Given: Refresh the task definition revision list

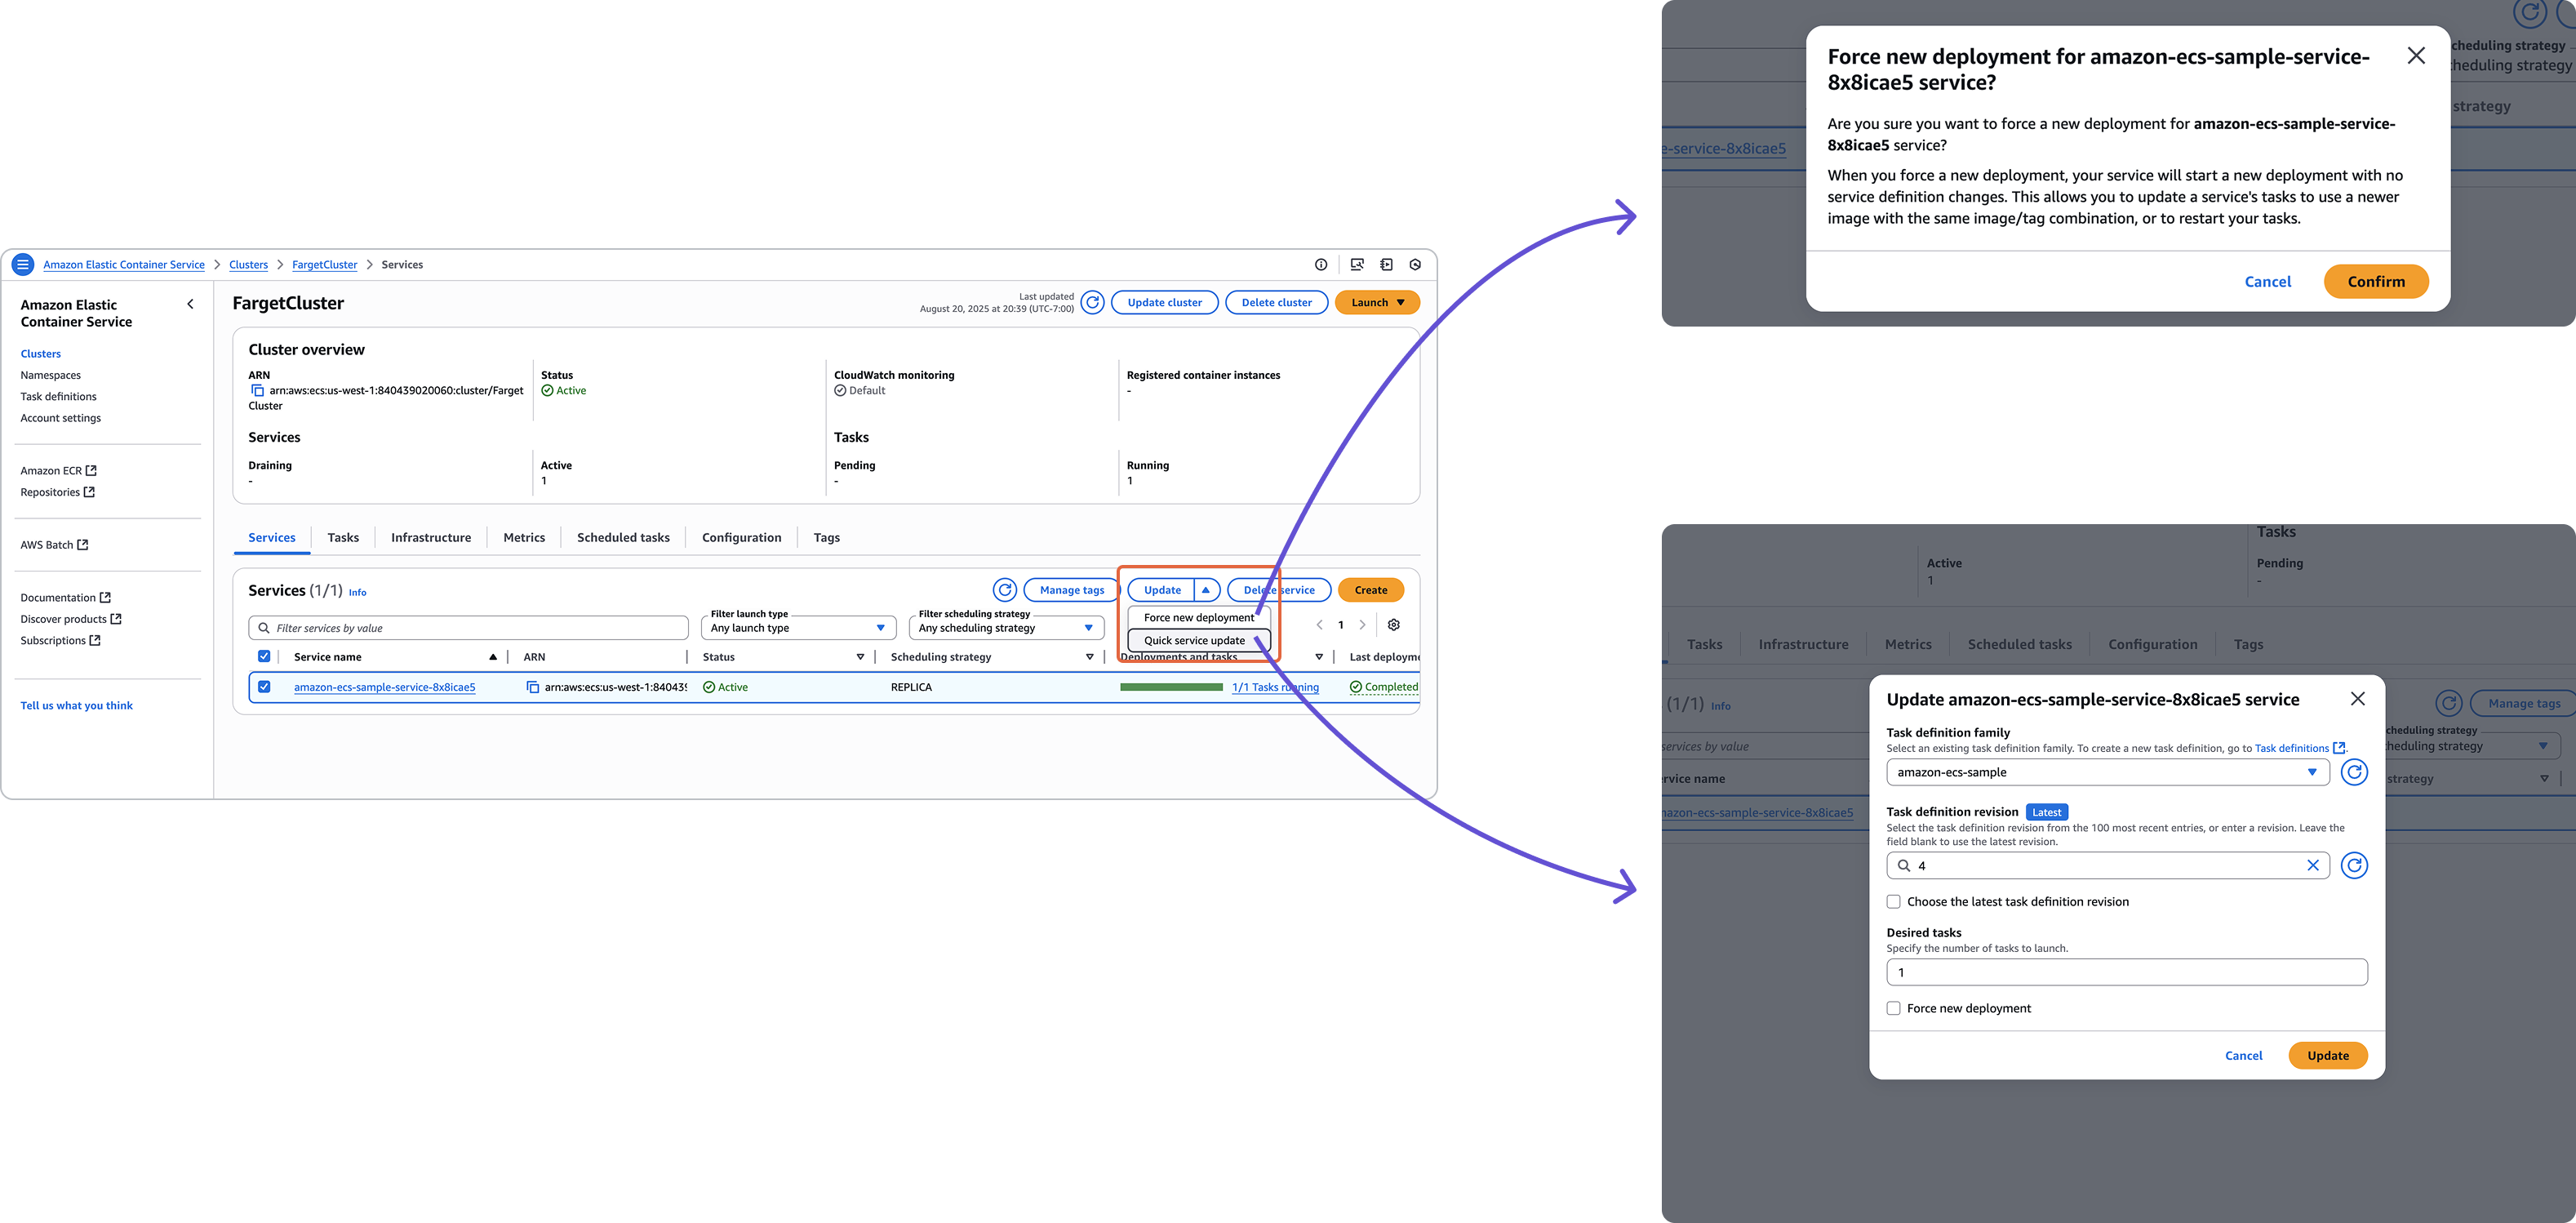Looking at the screenshot, I should (2354, 865).
